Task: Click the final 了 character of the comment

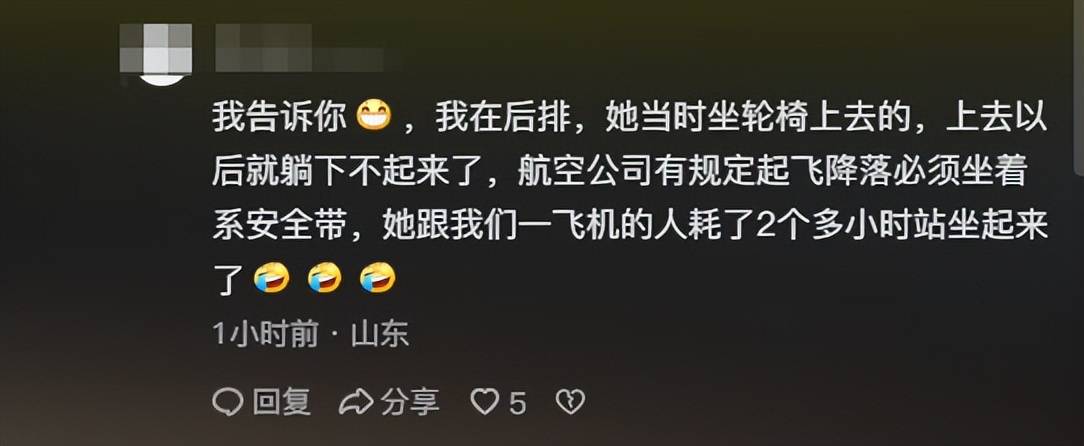Action: (227, 281)
